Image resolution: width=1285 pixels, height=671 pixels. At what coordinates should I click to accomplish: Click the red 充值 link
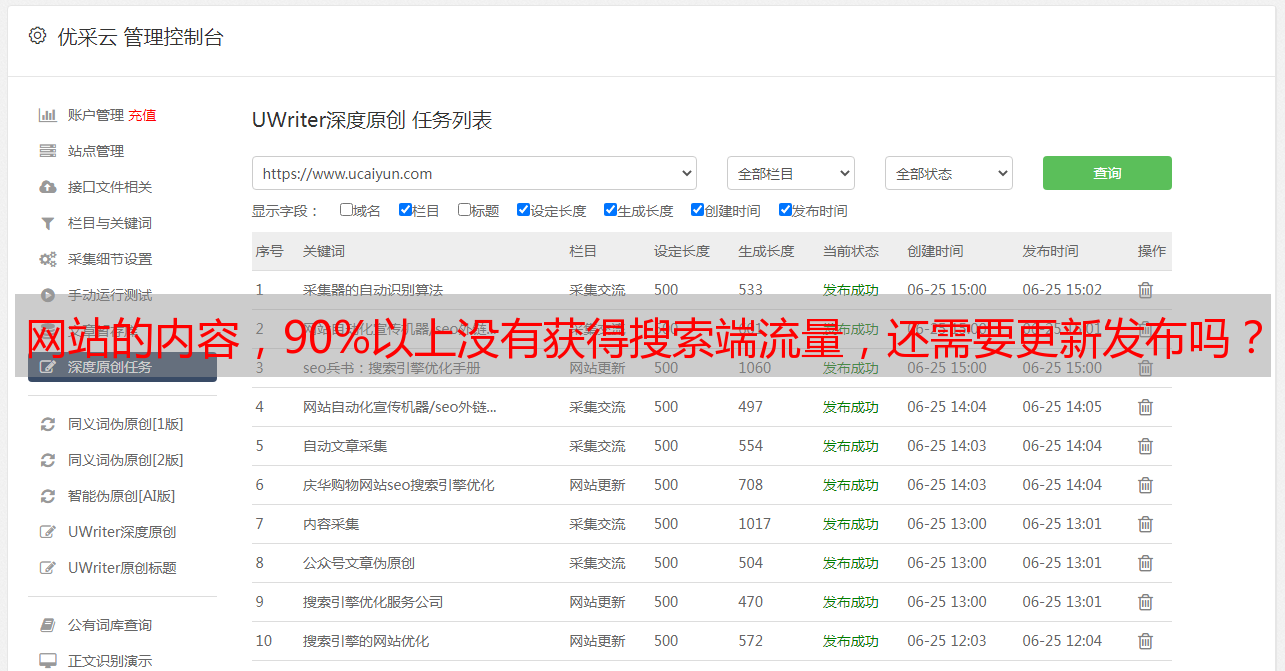click(142, 115)
